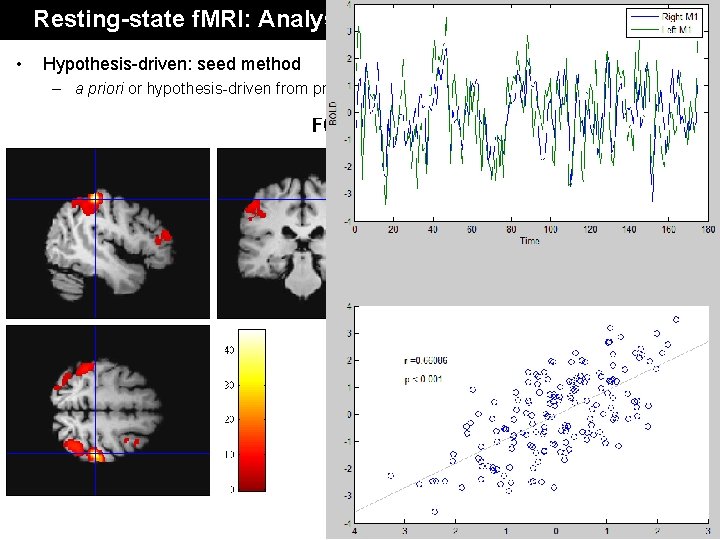This screenshot has width=720, height=540.
Task: Click the '180' tick on time axis
Action: (708, 229)
